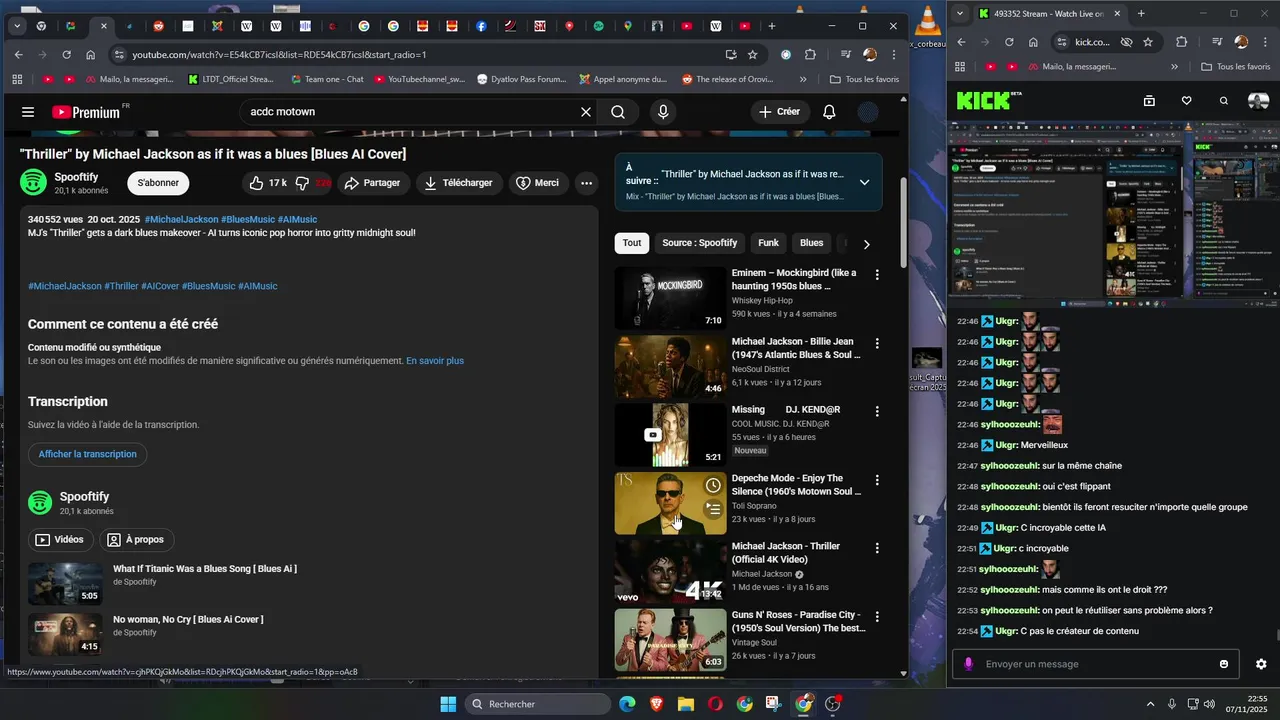Open the YouTube hamburger guide menu
1280x720 pixels.
click(28, 112)
